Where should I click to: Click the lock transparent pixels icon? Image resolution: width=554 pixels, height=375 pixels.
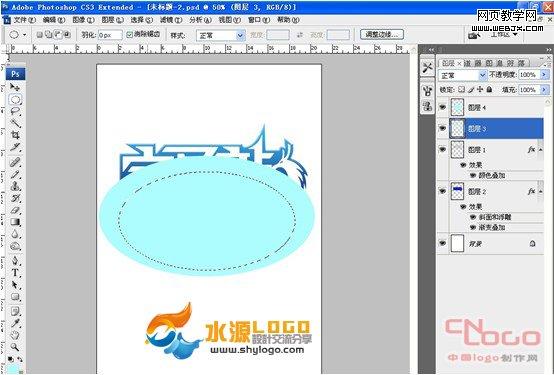point(461,90)
